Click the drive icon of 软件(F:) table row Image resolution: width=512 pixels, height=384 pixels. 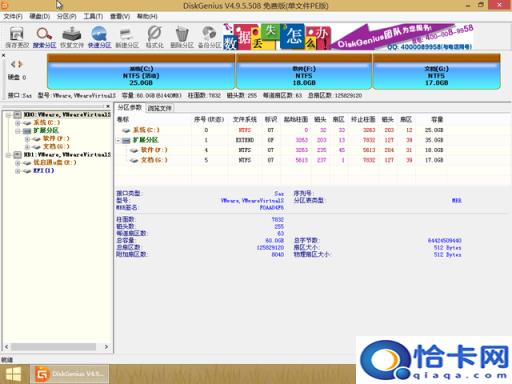click(134, 150)
